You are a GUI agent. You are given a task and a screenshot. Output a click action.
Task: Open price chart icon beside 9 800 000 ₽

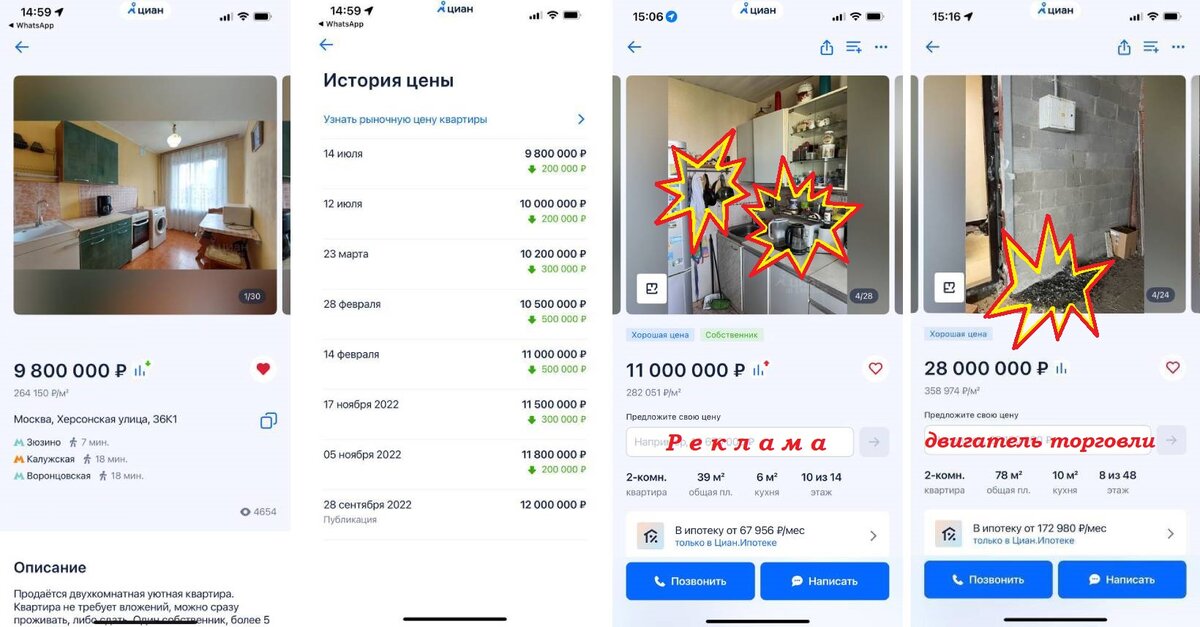[x=142, y=369]
